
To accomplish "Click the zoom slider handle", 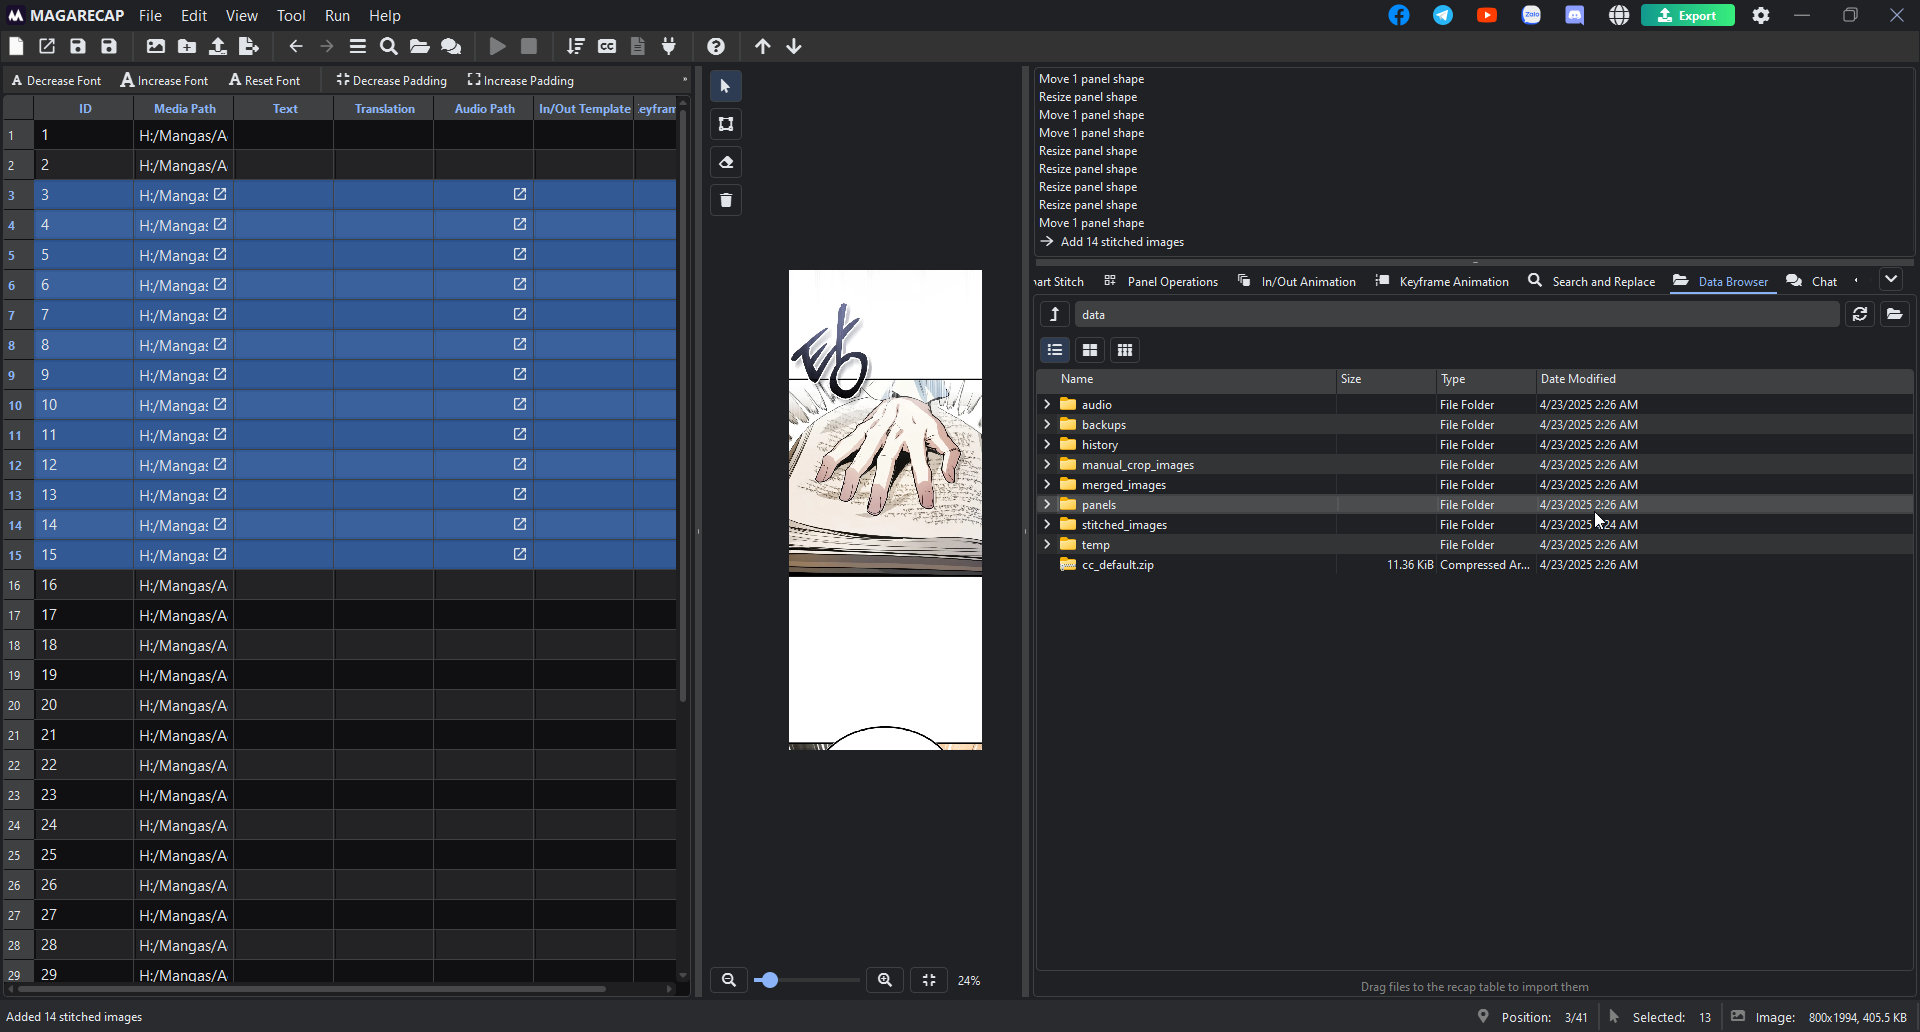I will [769, 980].
